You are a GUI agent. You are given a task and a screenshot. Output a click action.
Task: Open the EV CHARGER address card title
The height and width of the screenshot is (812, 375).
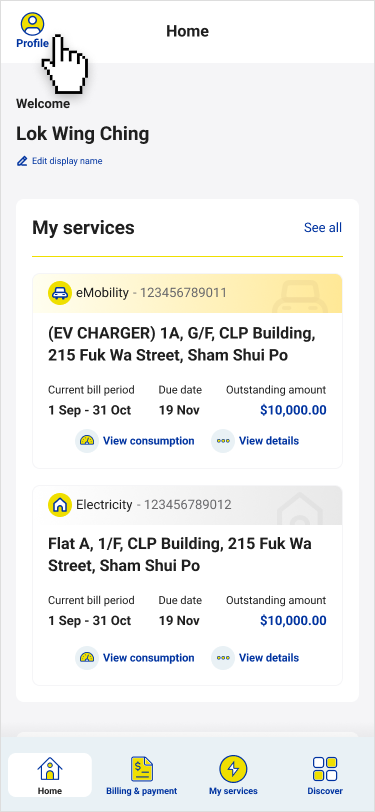tap(181, 344)
